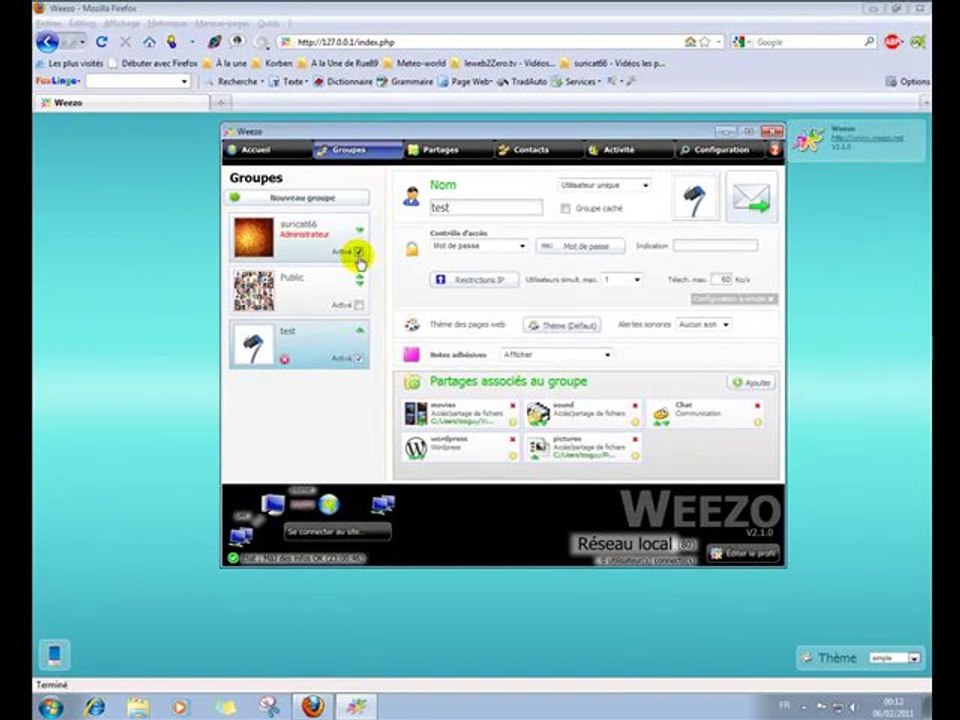Click Firefox back navigation button

(48, 42)
